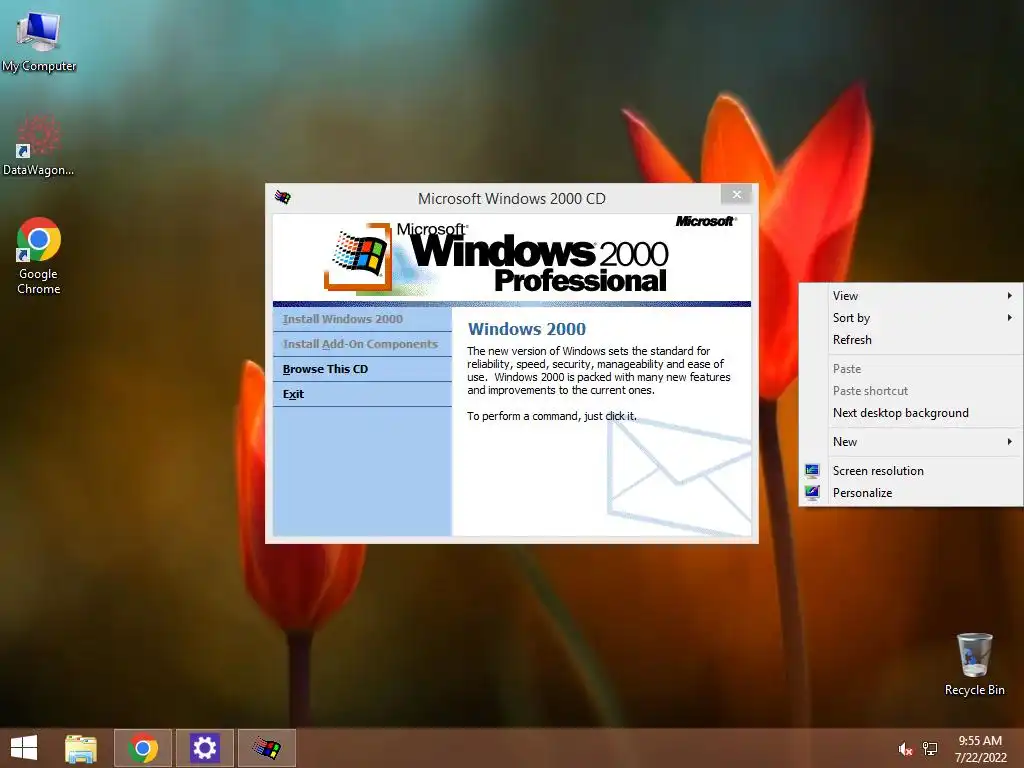This screenshot has width=1024, height=768.
Task: Close the Microsoft Windows 2000 CD dialog
Action: tap(737, 194)
